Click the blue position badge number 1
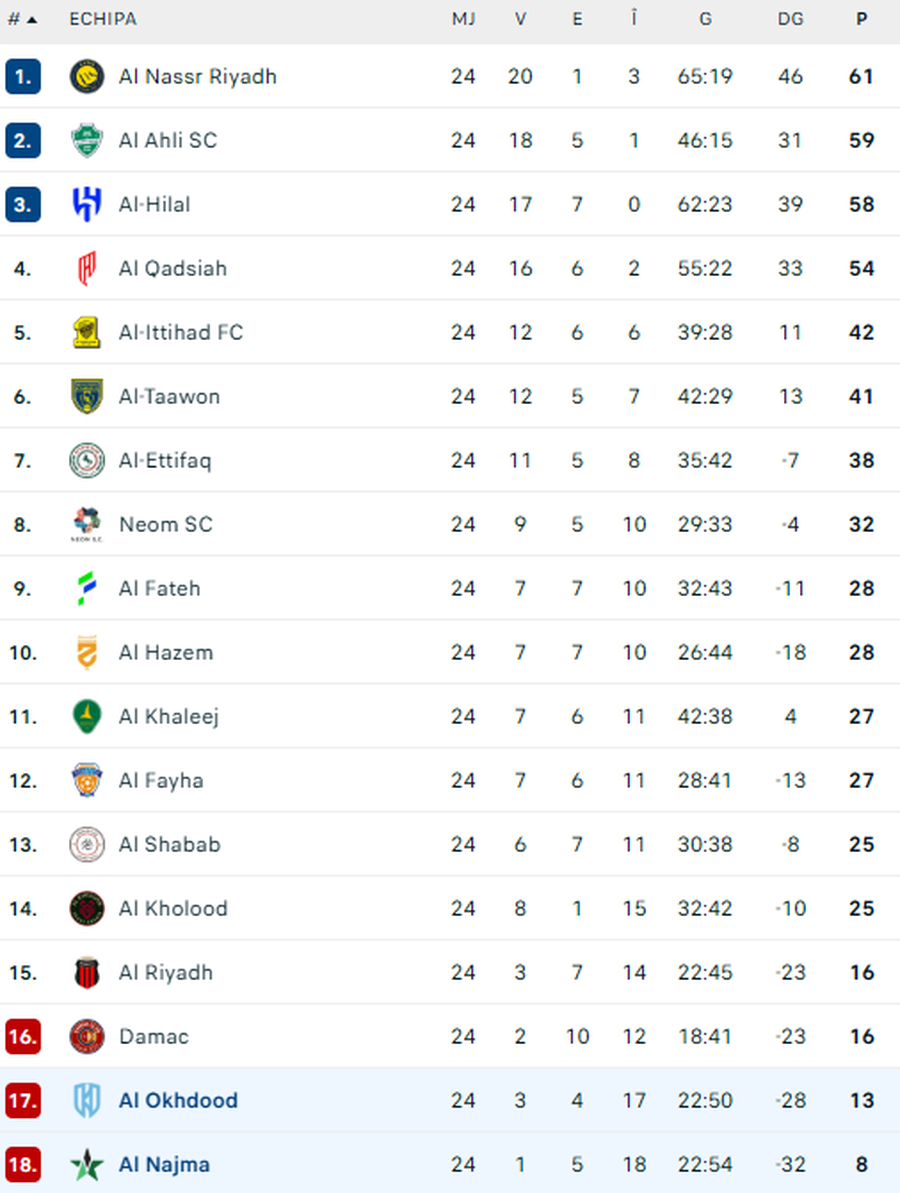Viewport: 900px width, 1193px height. tap(22, 77)
